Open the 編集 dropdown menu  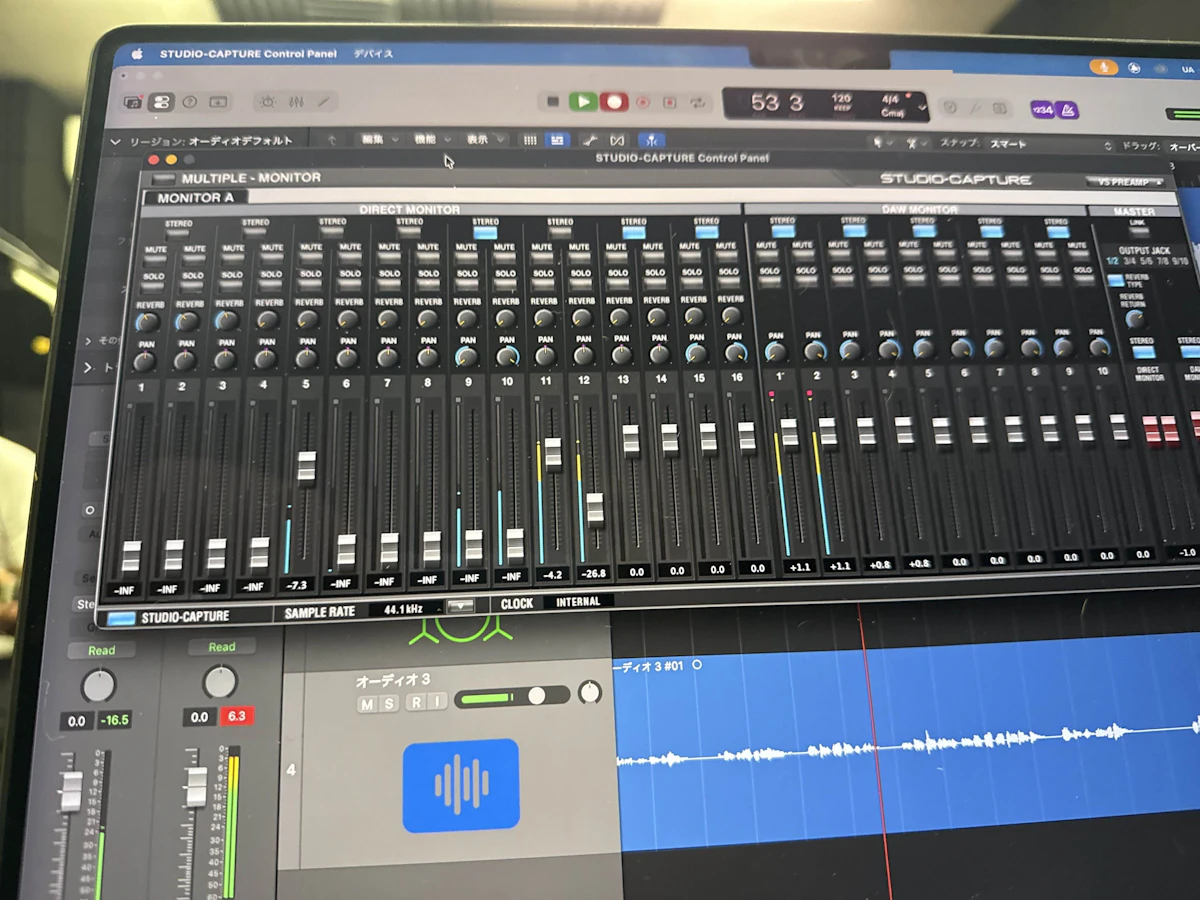(379, 140)
